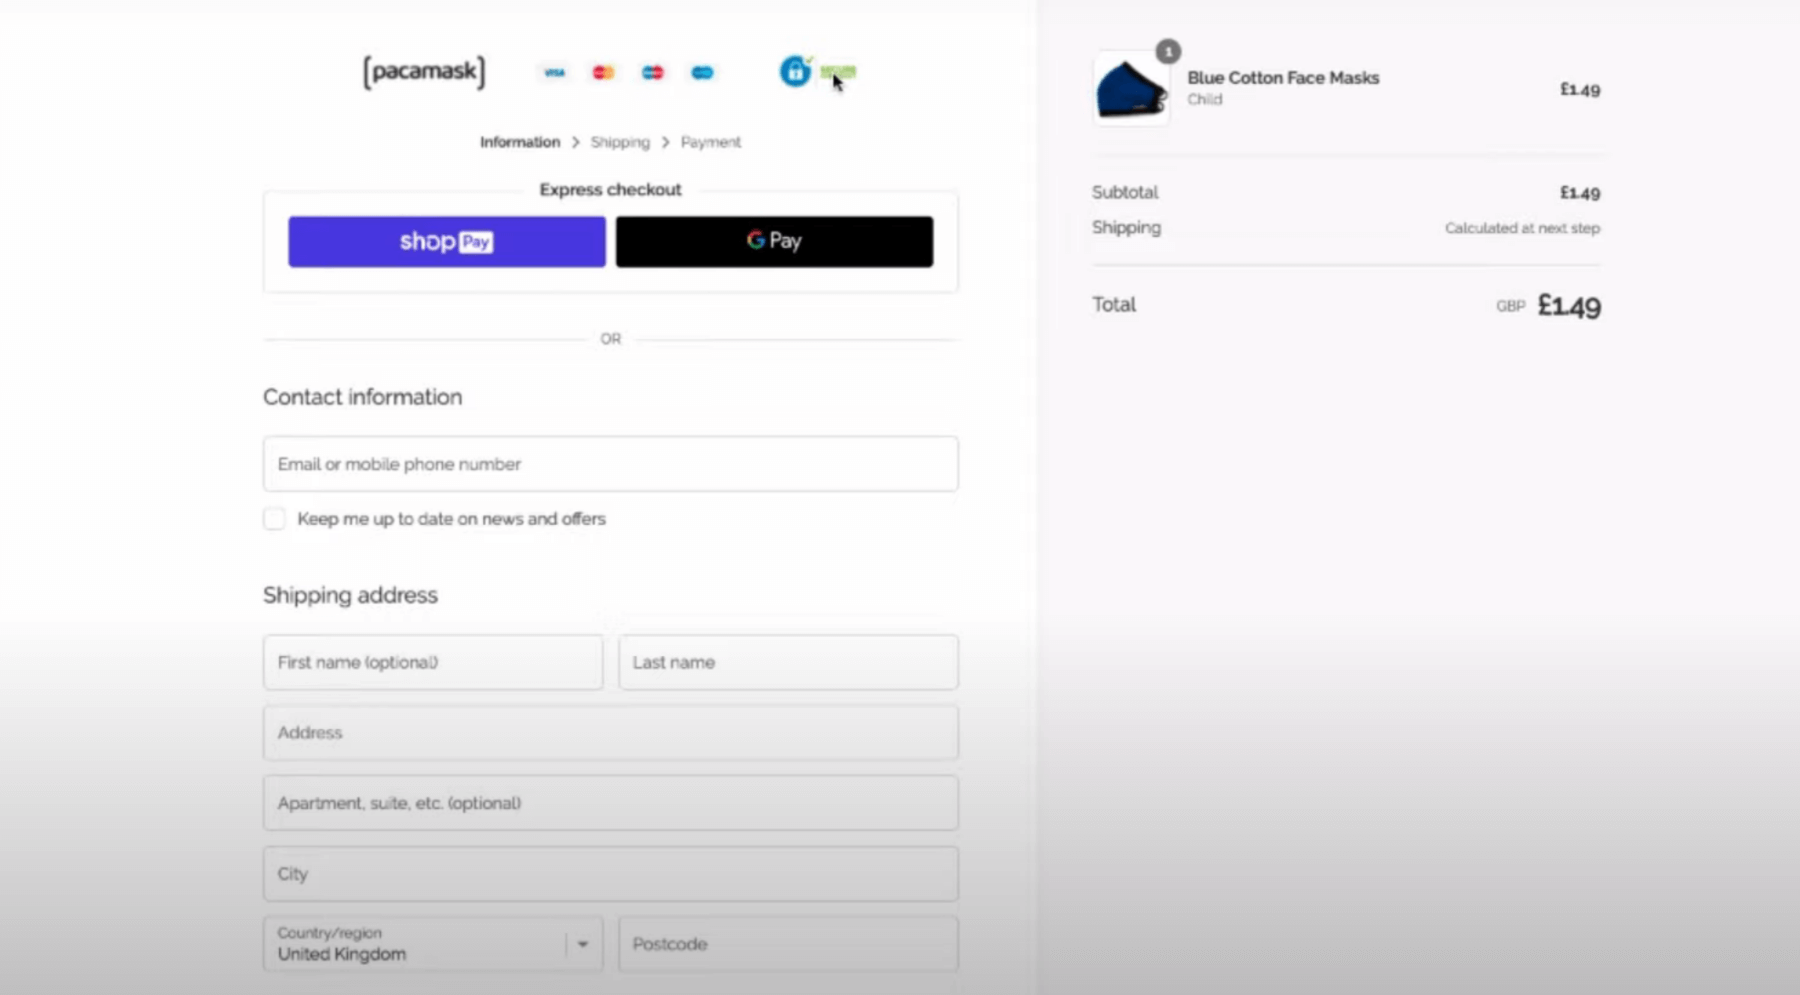Pay with the Google Pay button

click(x=774, y=242)
